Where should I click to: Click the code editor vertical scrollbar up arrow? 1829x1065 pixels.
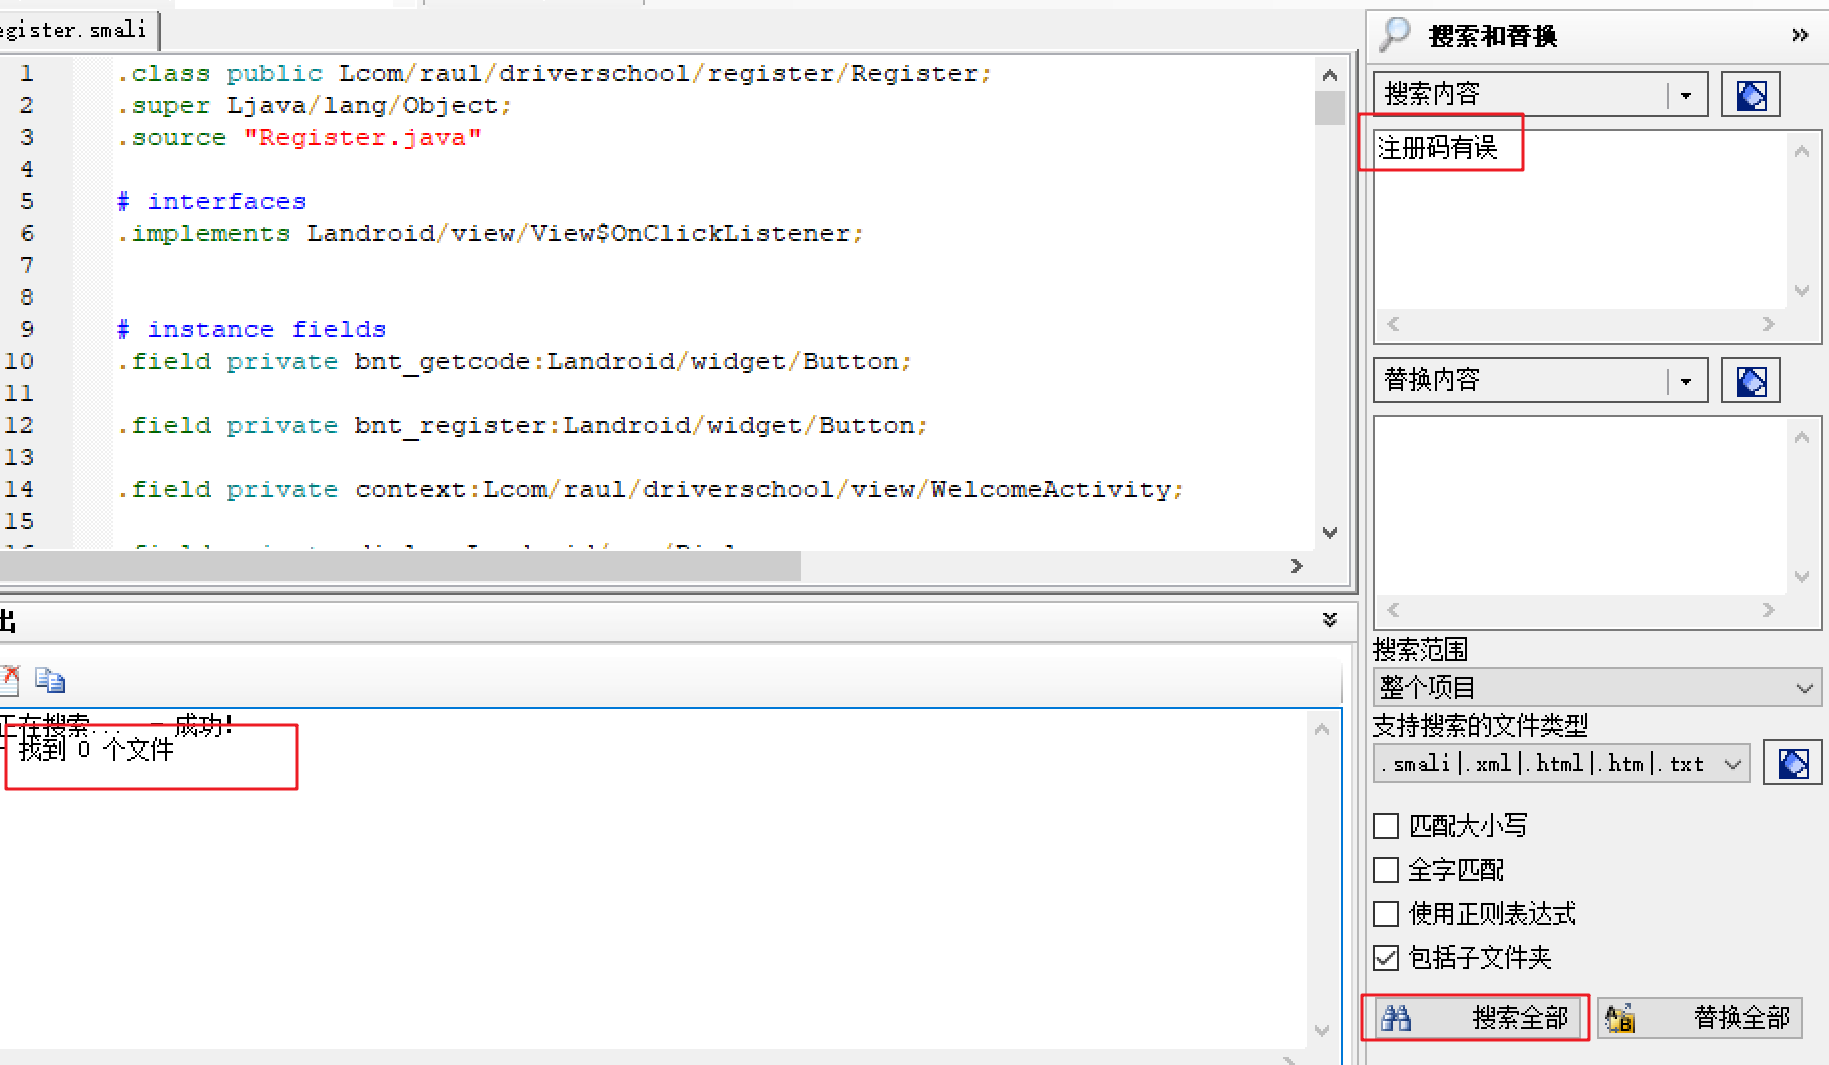point(1330,75)
